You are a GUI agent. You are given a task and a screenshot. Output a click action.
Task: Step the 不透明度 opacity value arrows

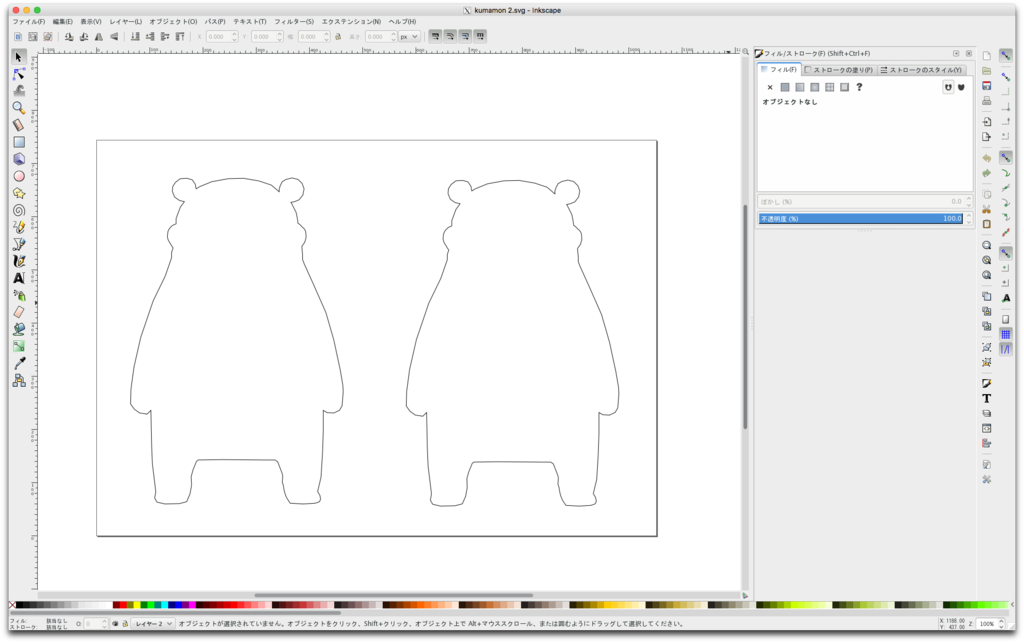click(x=968, y=218)
